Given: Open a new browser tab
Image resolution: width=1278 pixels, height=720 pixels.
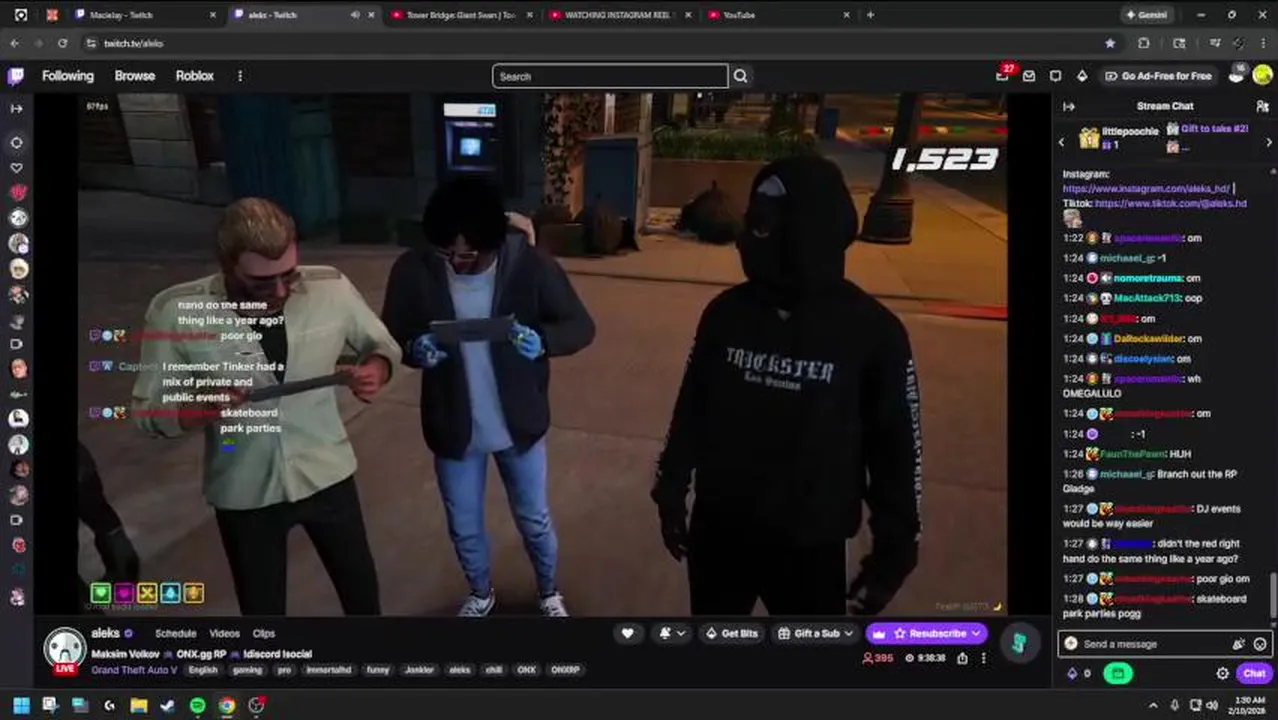Looking at the screenshot, I should pyautogui.click(x=870, y=15).
